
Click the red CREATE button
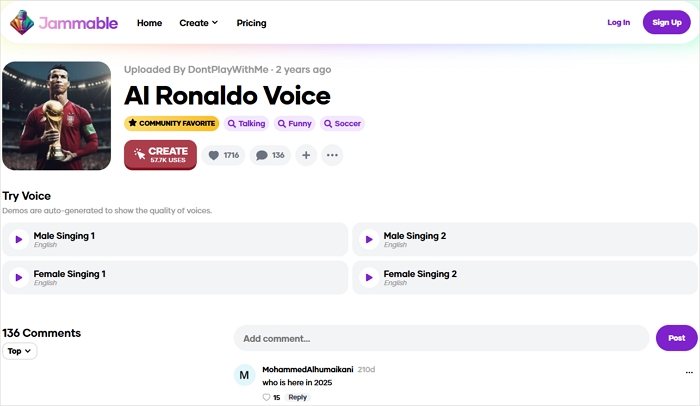click(x=160, y=155)
